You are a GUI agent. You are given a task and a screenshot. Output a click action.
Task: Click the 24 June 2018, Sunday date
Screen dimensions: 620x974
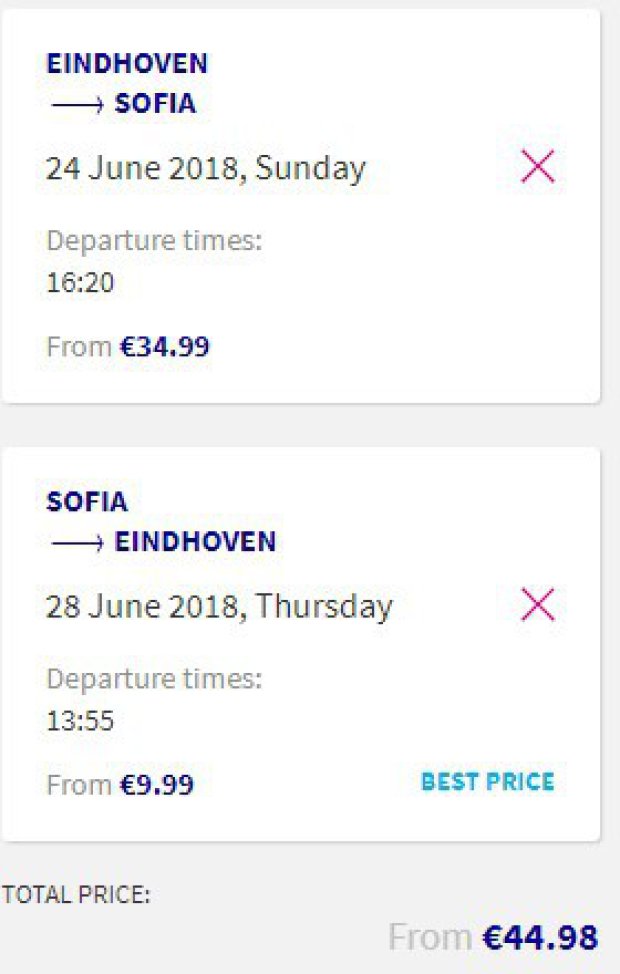[x=205, y=168]
